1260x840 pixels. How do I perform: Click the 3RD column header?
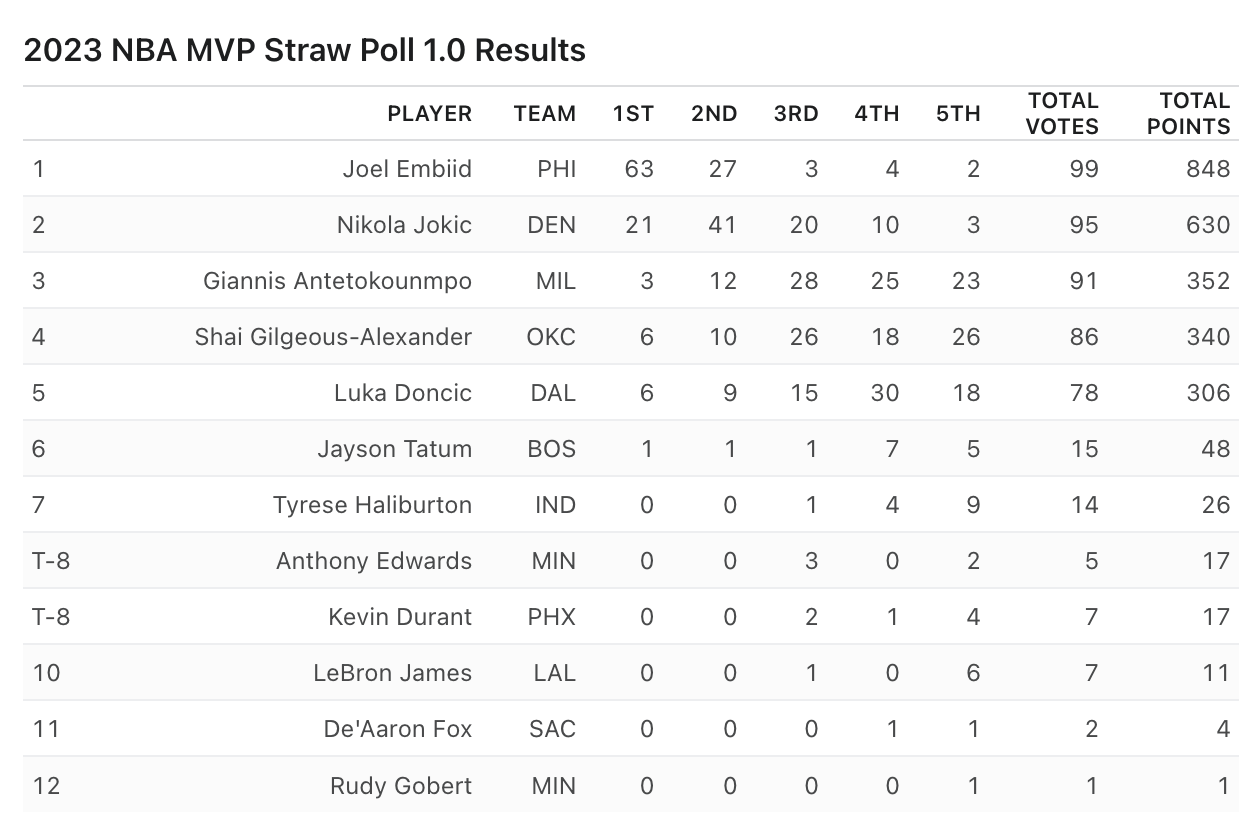click(x=796, y=114)
